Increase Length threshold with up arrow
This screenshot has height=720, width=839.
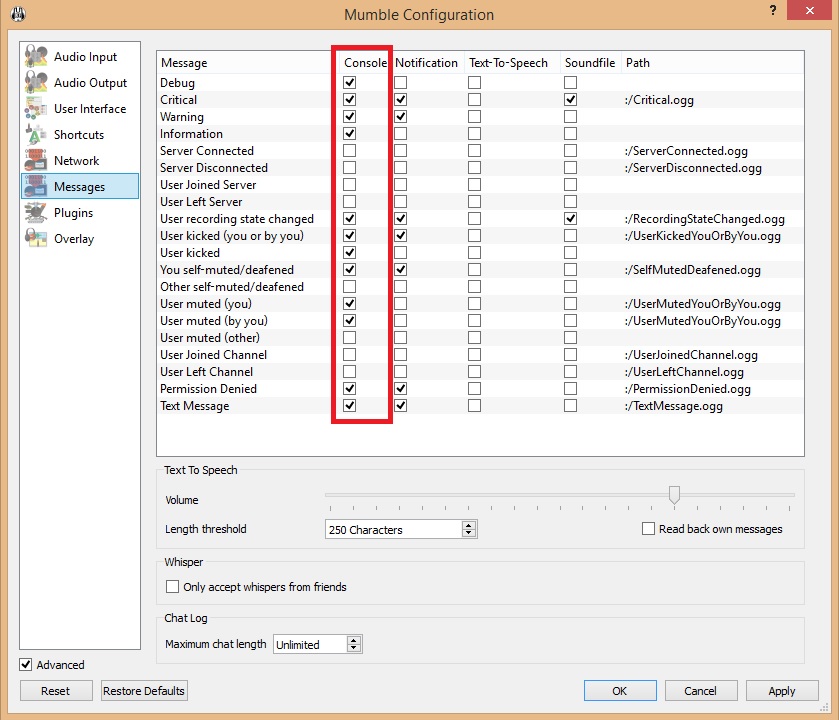point(469,525)
